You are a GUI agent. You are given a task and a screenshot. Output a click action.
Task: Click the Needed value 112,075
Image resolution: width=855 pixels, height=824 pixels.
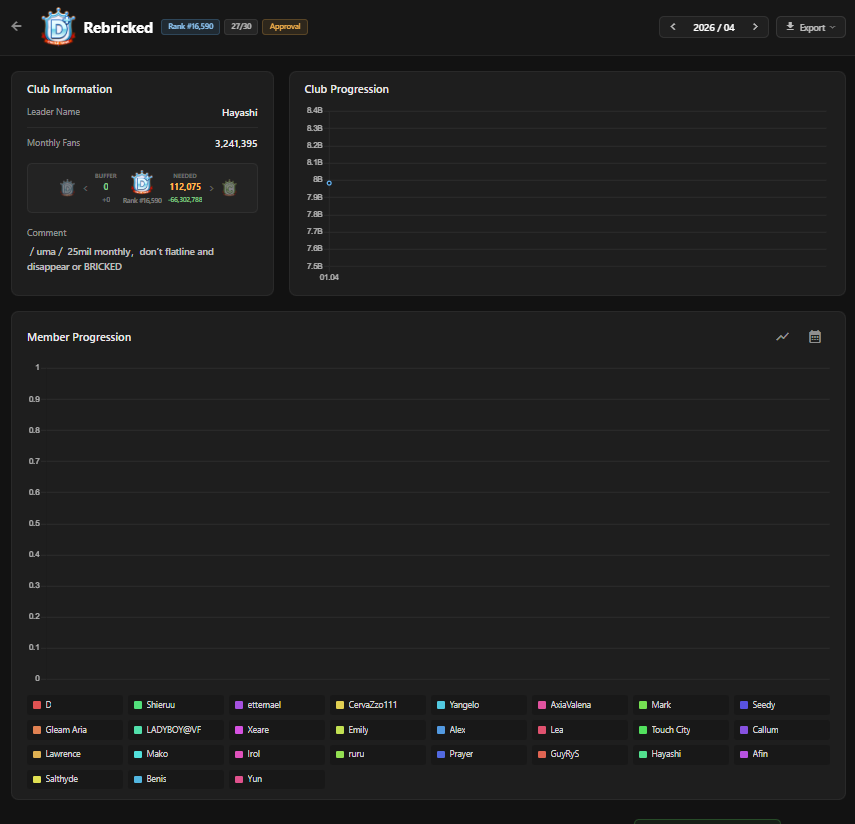click(x=185, y=187)
